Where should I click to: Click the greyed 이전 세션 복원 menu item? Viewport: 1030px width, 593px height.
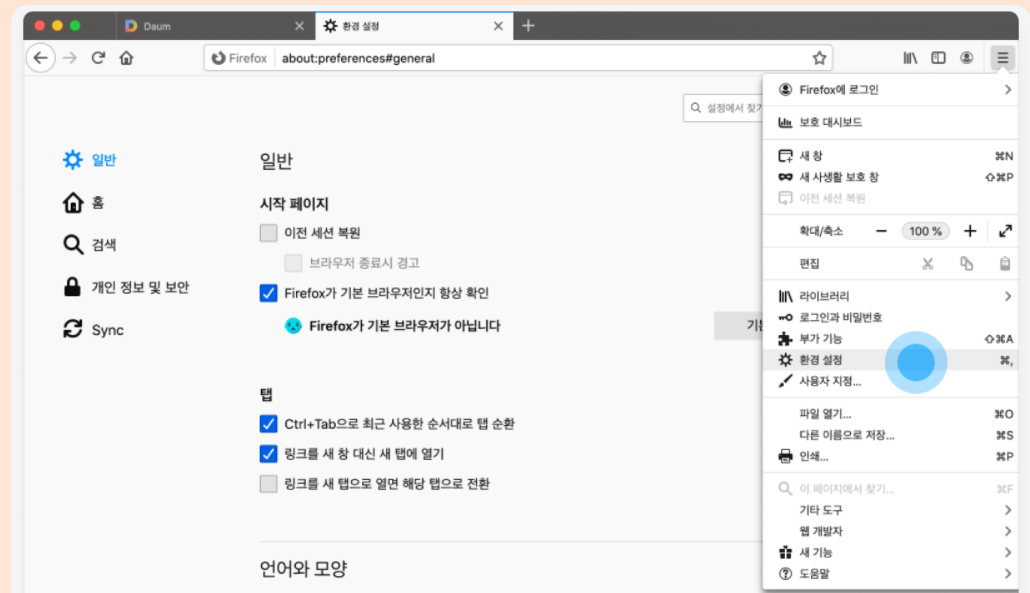tap(890, 198)
